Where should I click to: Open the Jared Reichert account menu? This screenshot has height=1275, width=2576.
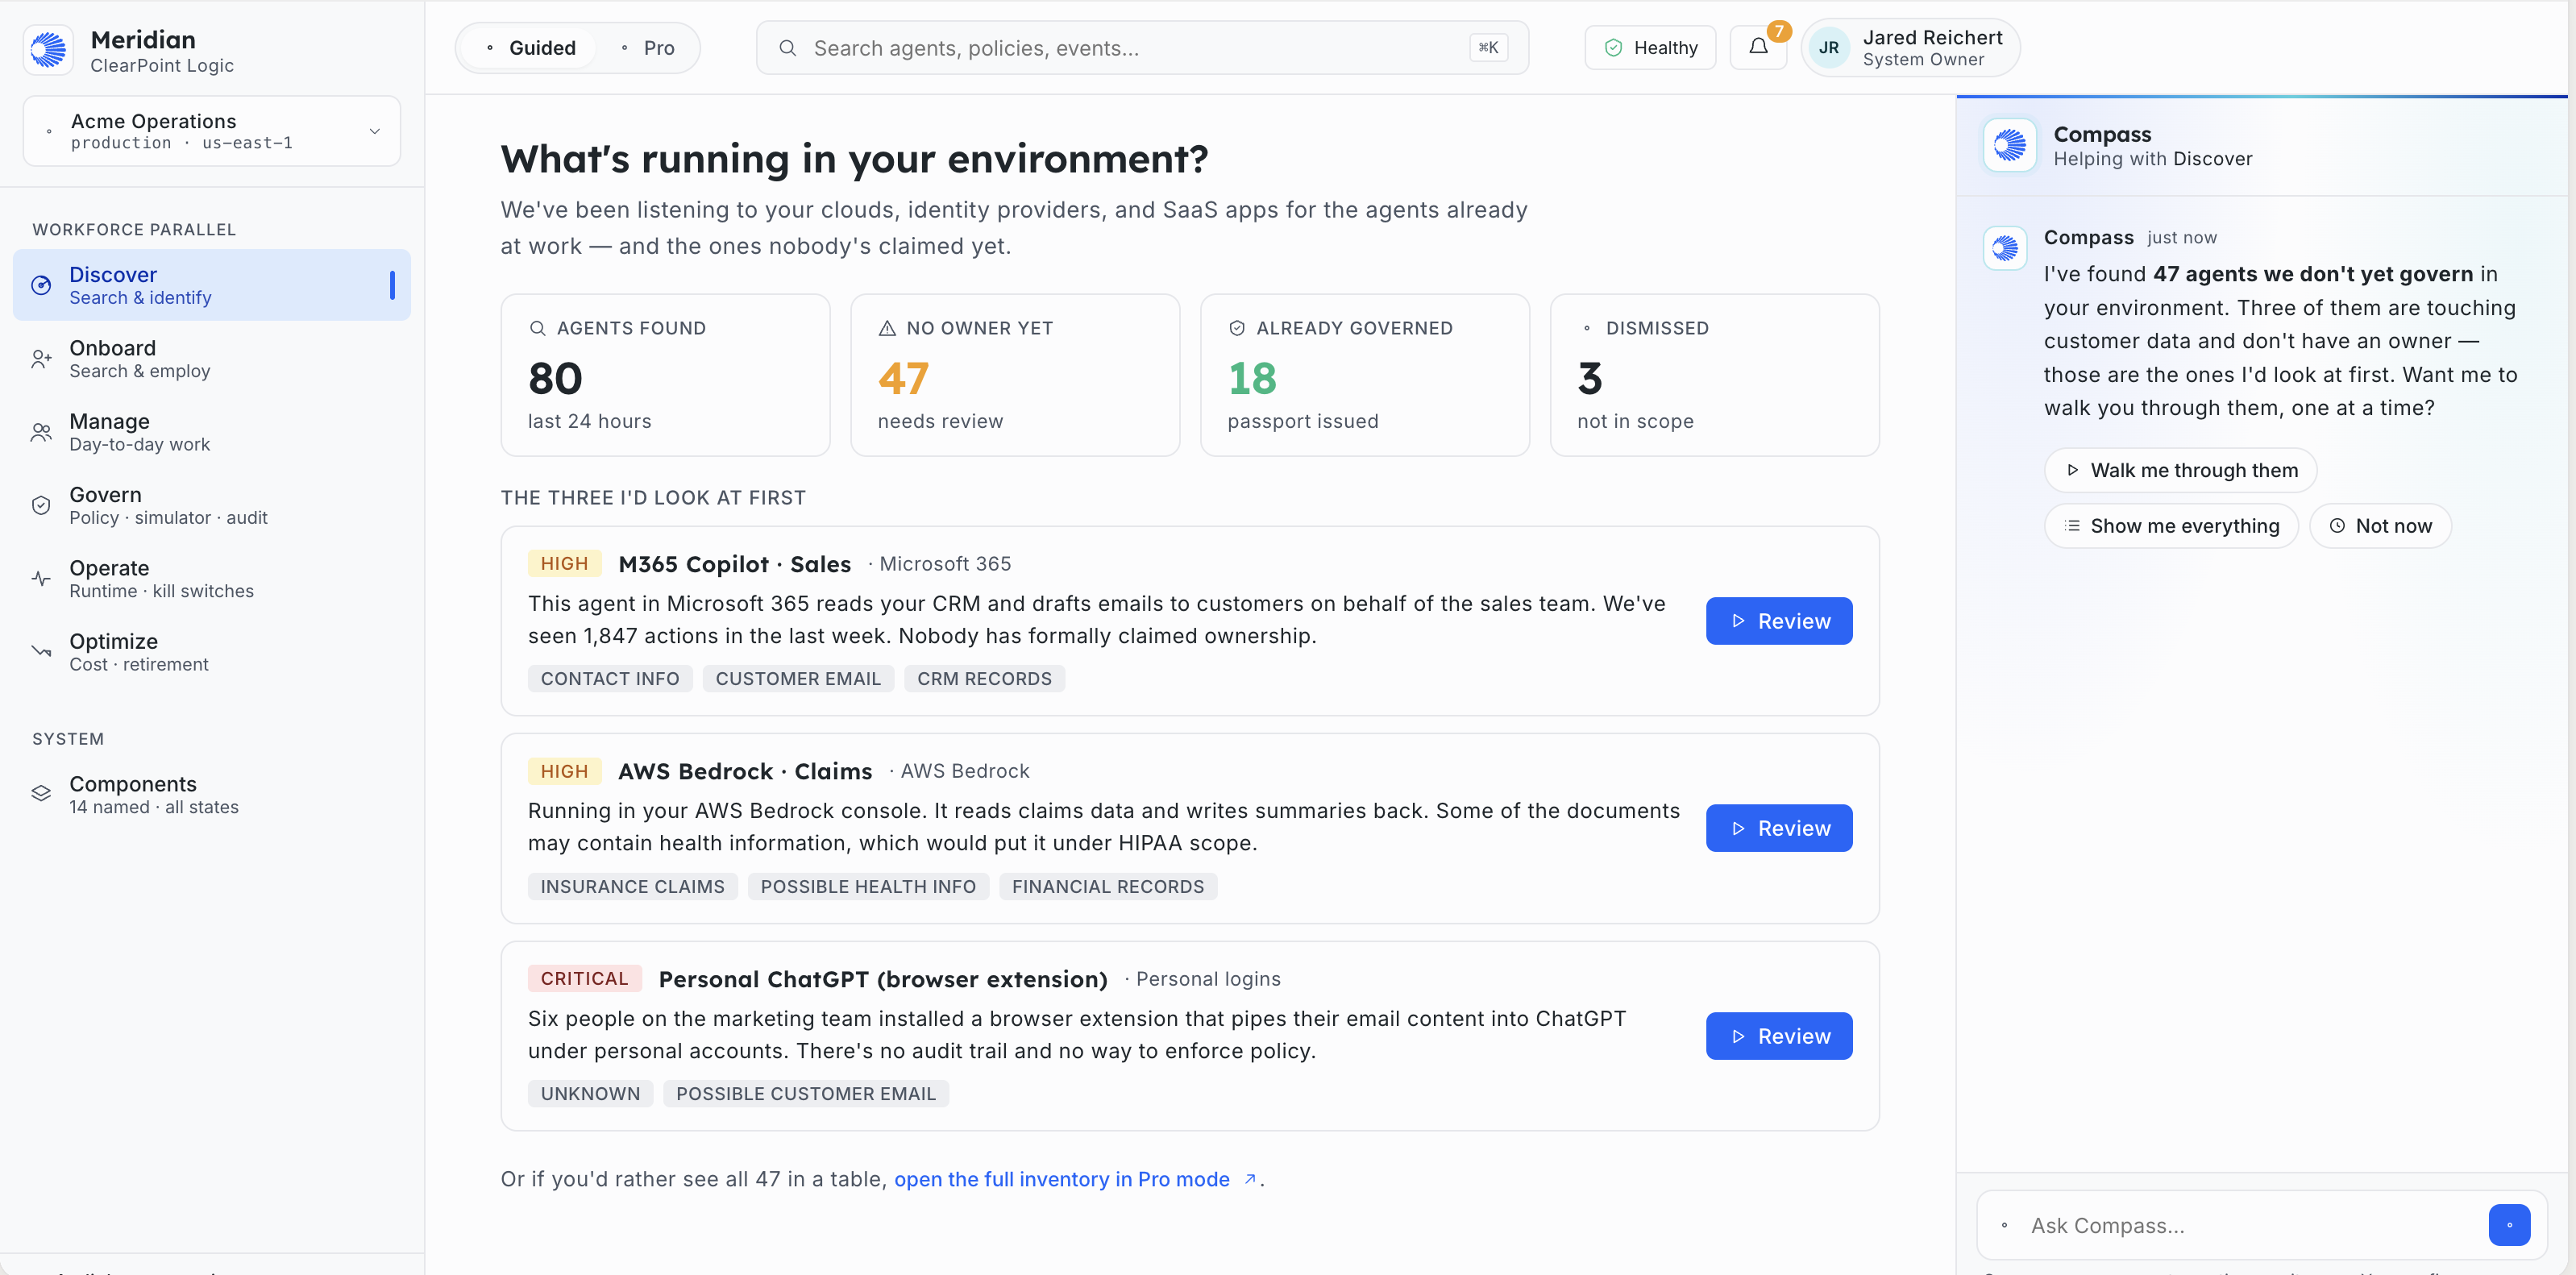coord(1910,48)
